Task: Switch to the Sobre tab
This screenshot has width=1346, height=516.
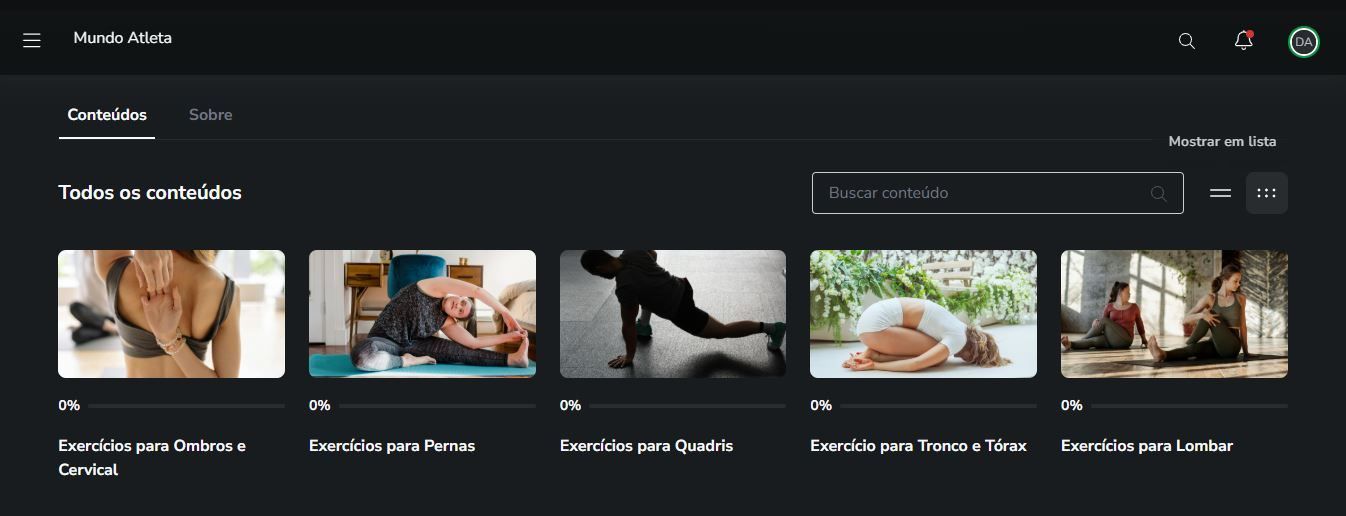Action: point(210,115)
